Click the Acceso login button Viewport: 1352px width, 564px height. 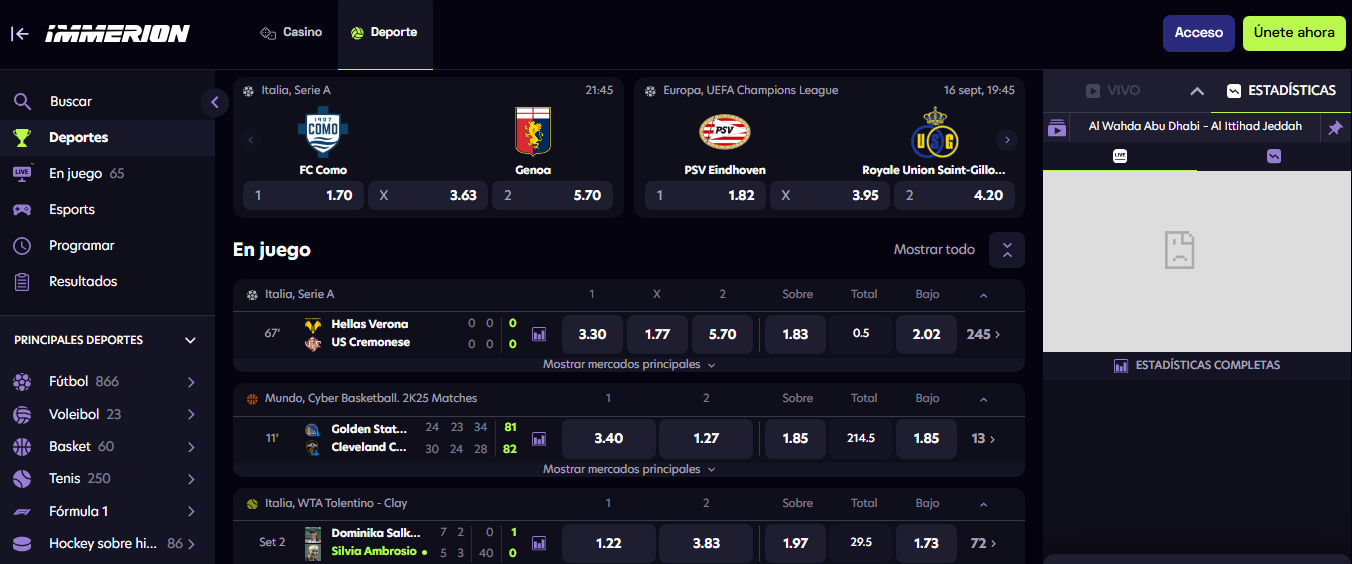[1198, 33]
